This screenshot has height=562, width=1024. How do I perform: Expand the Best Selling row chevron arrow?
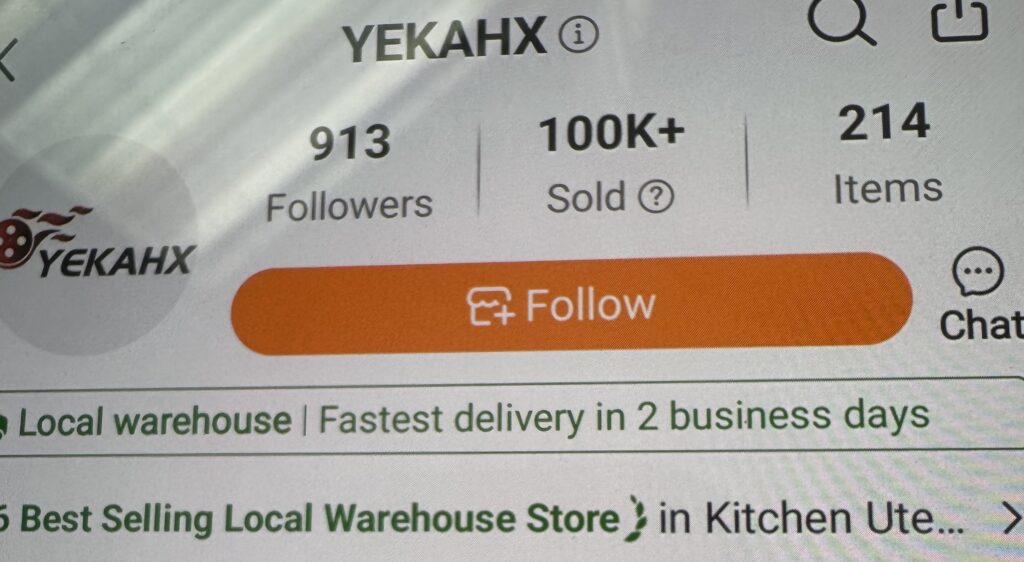tap(1012, 519)
